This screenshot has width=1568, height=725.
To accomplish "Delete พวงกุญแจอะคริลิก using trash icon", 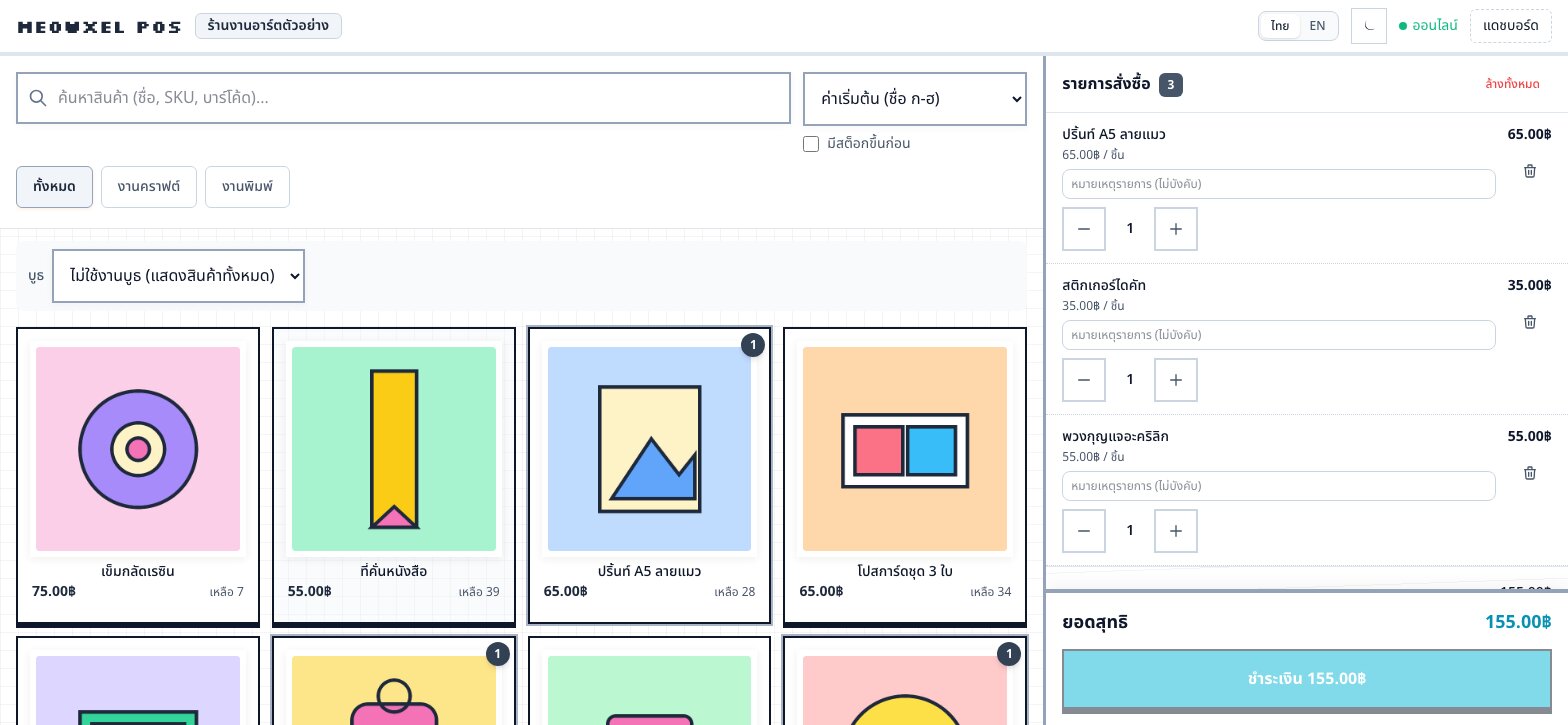I will point(1529,473).
